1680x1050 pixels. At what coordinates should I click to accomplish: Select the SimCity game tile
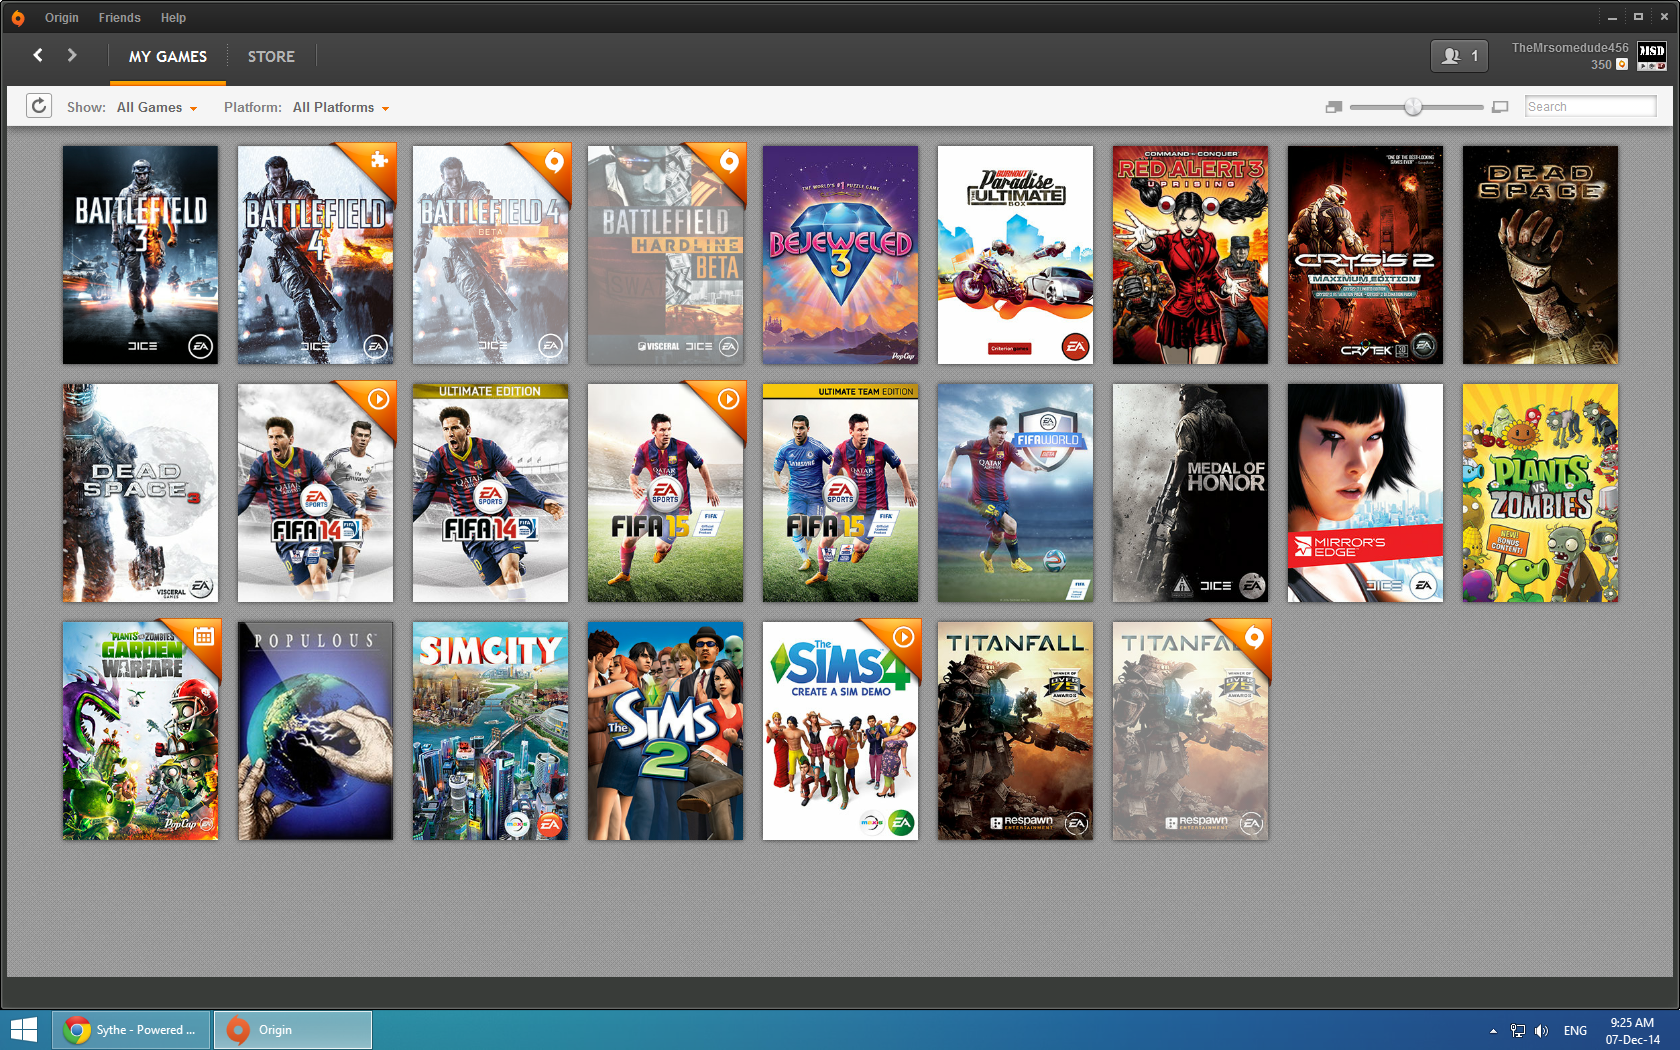tap(490, 731)
